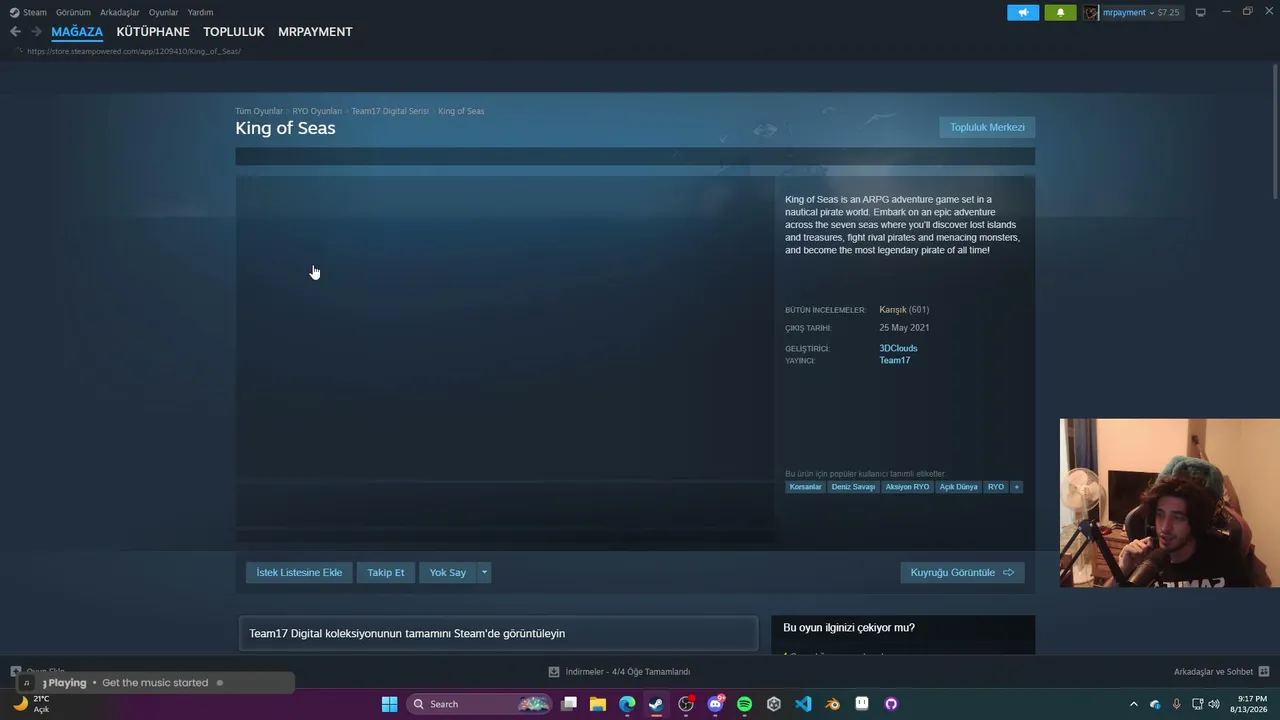Switch to the TOPLULUK tab
Screen dimensions: 1280x720
[234, 32]
